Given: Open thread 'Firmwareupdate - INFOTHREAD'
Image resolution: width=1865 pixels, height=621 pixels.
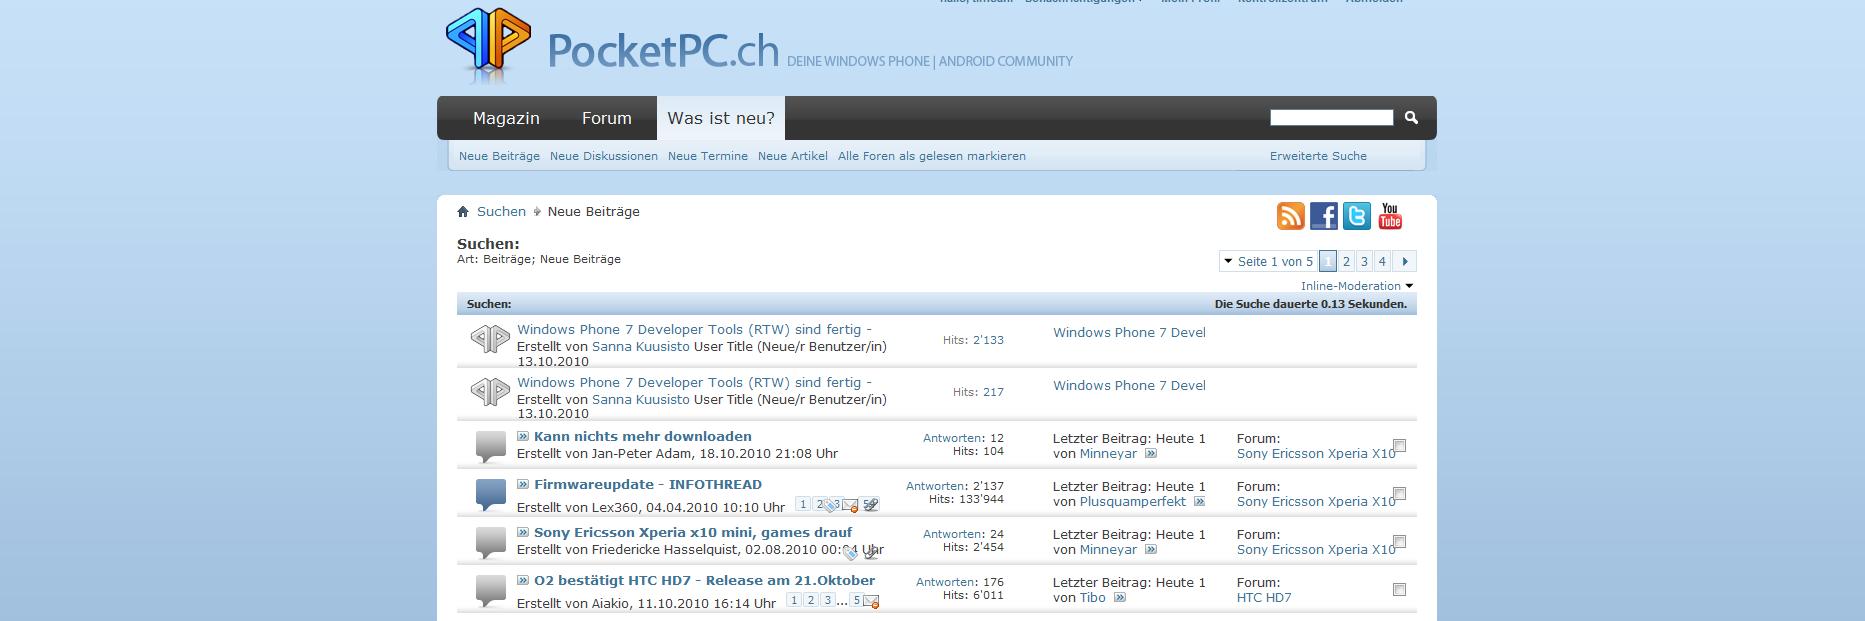Looking at the screenshot, I should click(648, 484).
